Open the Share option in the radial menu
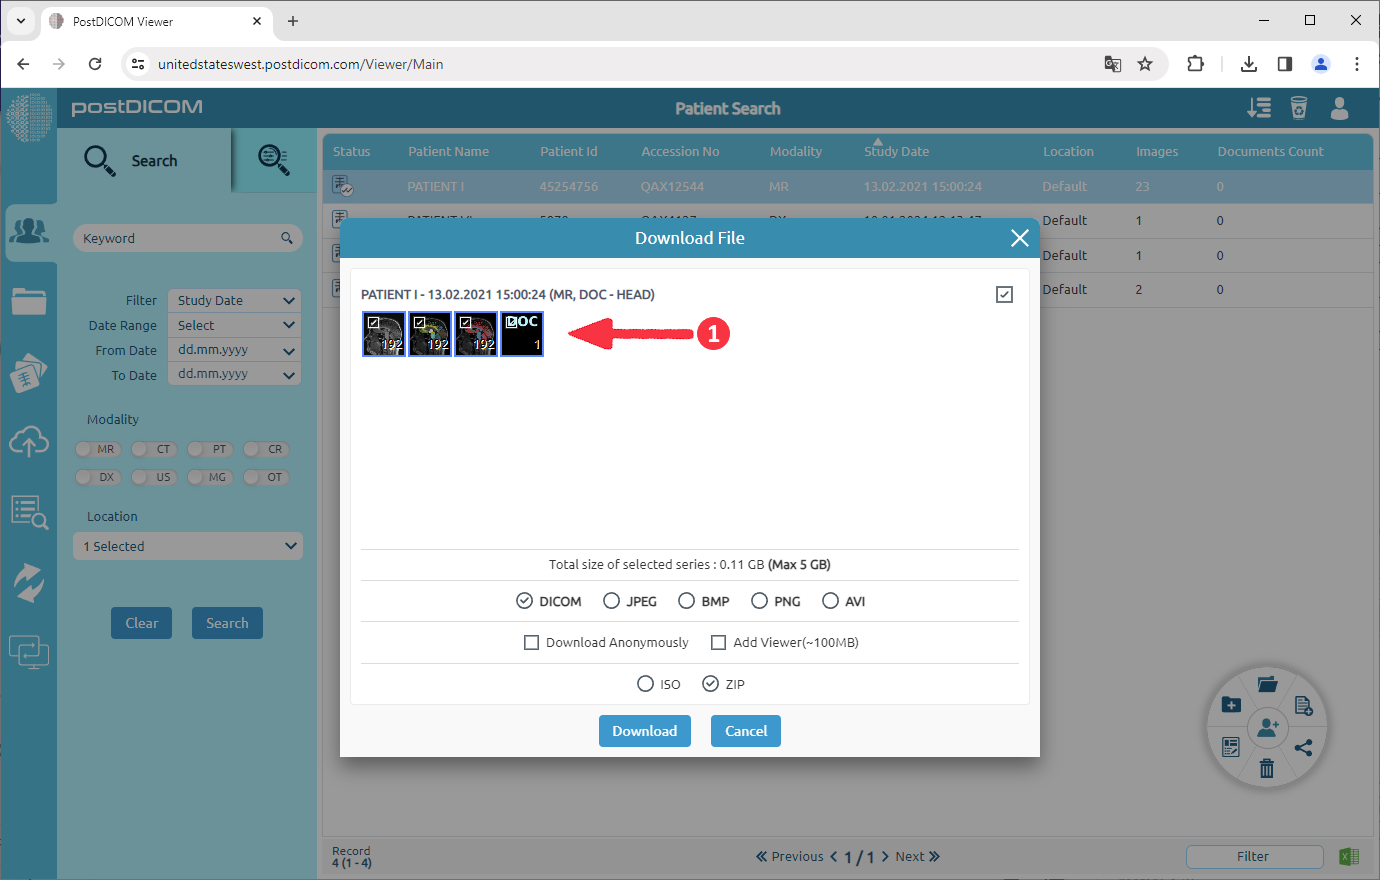 pyautogui.click(x=1304, y=747)
